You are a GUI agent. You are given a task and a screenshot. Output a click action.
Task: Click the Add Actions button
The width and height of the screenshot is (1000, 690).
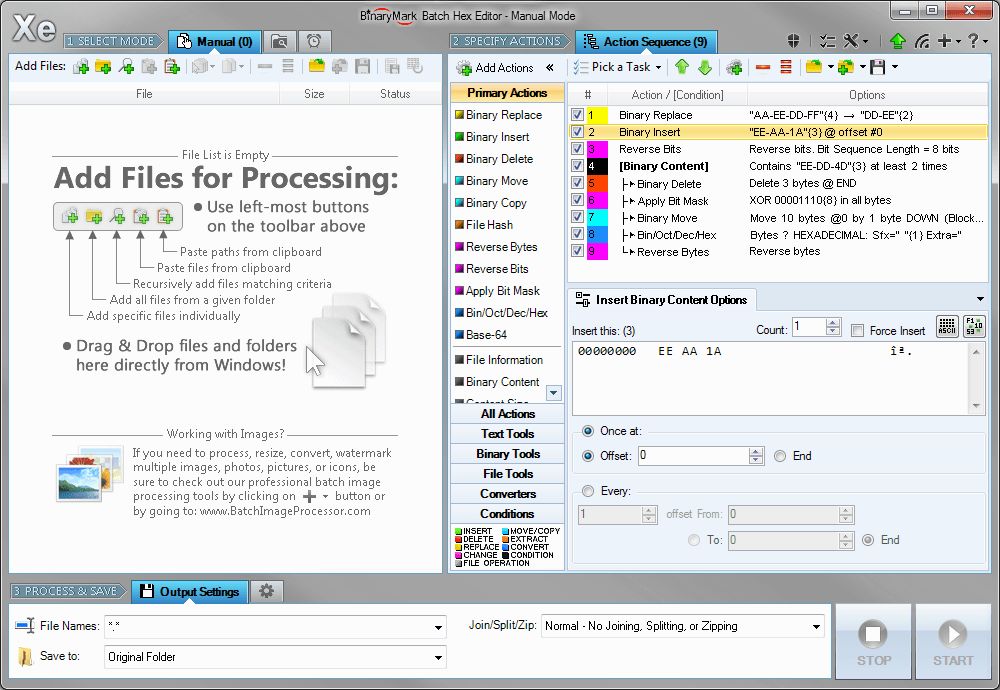(x=496, y=68)
